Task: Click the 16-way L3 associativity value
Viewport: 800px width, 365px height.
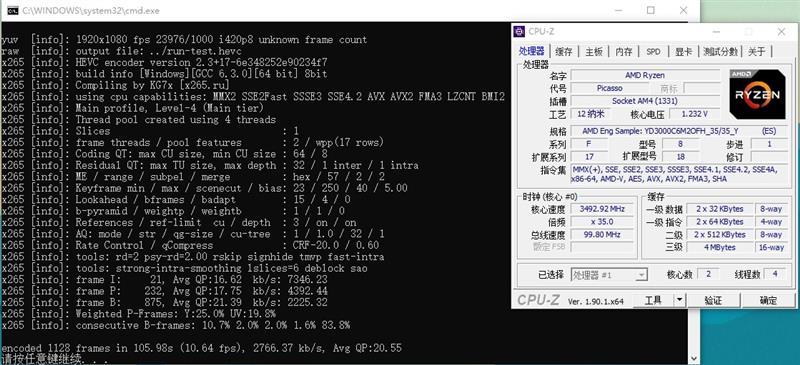Action: pos(770,247)
